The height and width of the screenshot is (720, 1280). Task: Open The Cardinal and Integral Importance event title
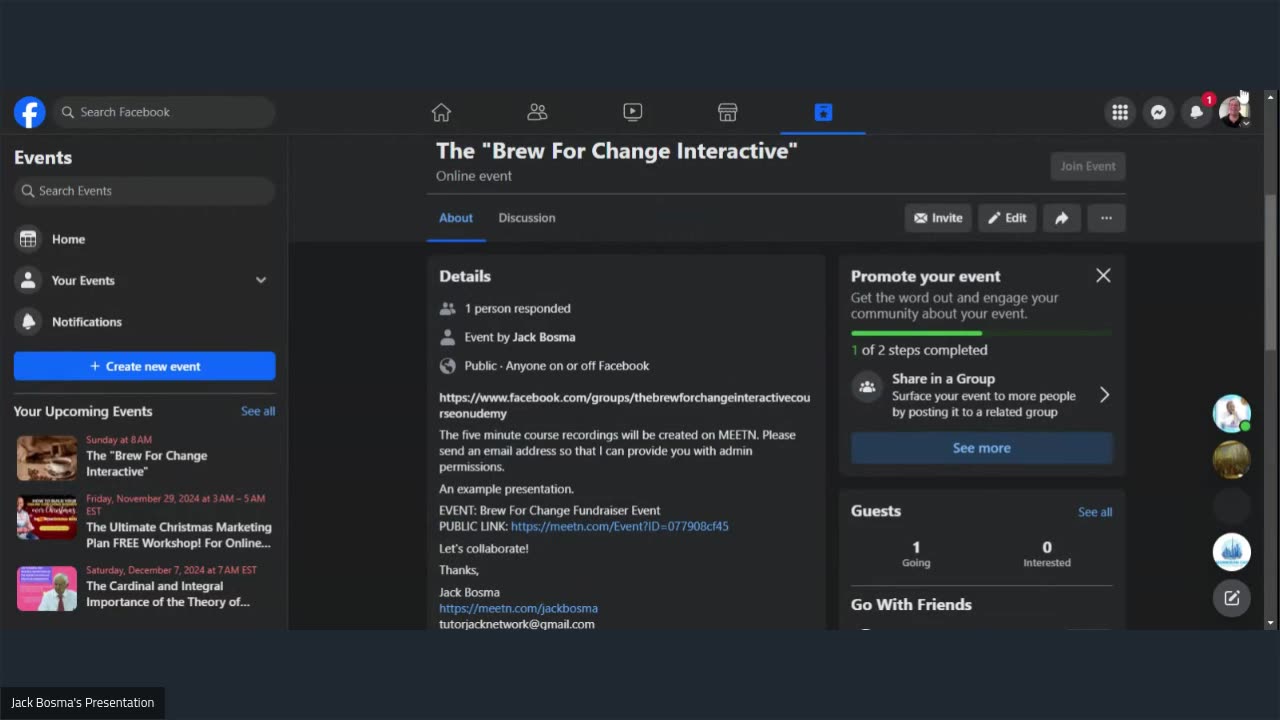click(168, 594)
